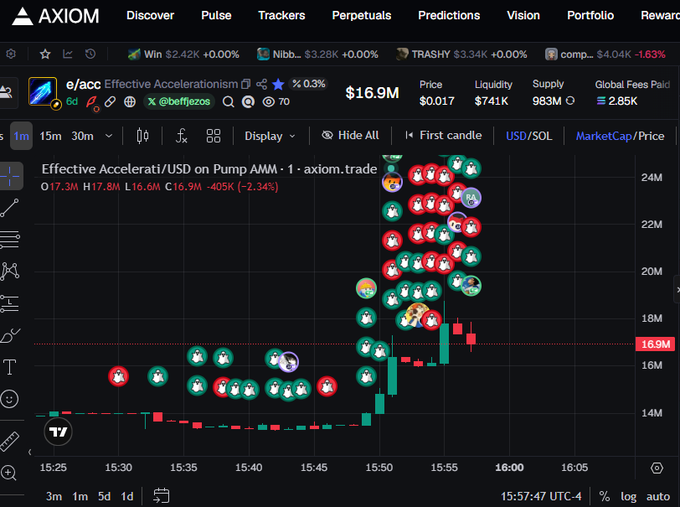The image size is (680, 507).
Task: Click the chart icon in ticker bar
Action: point(68,54)
